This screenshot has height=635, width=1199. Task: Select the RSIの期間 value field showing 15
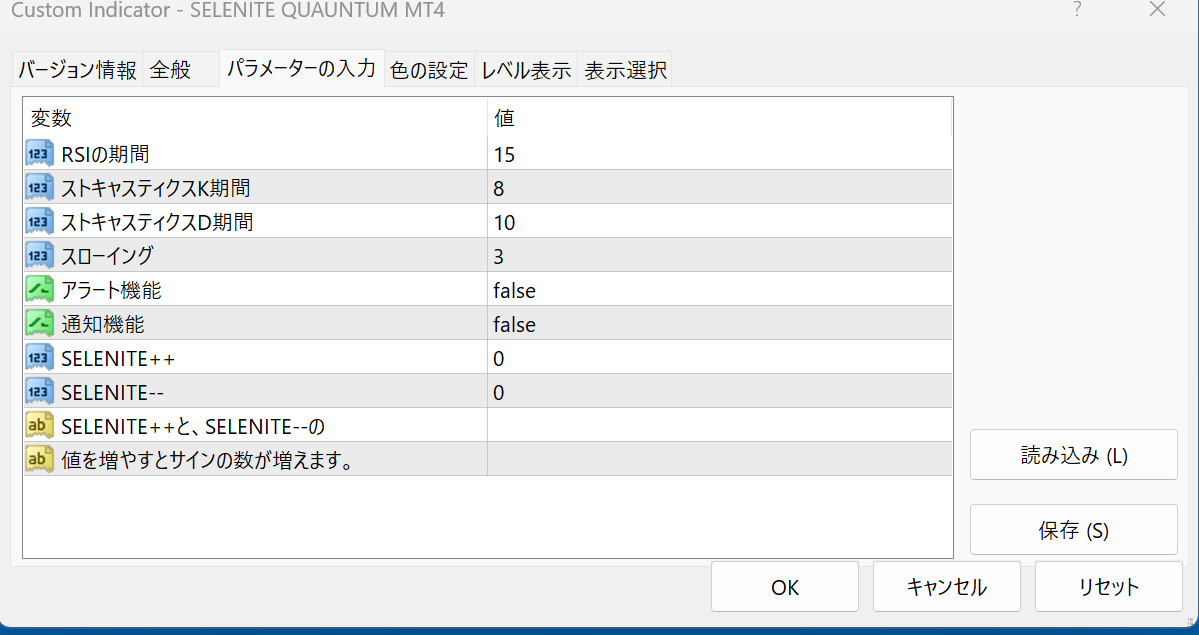tap(718, 154)
